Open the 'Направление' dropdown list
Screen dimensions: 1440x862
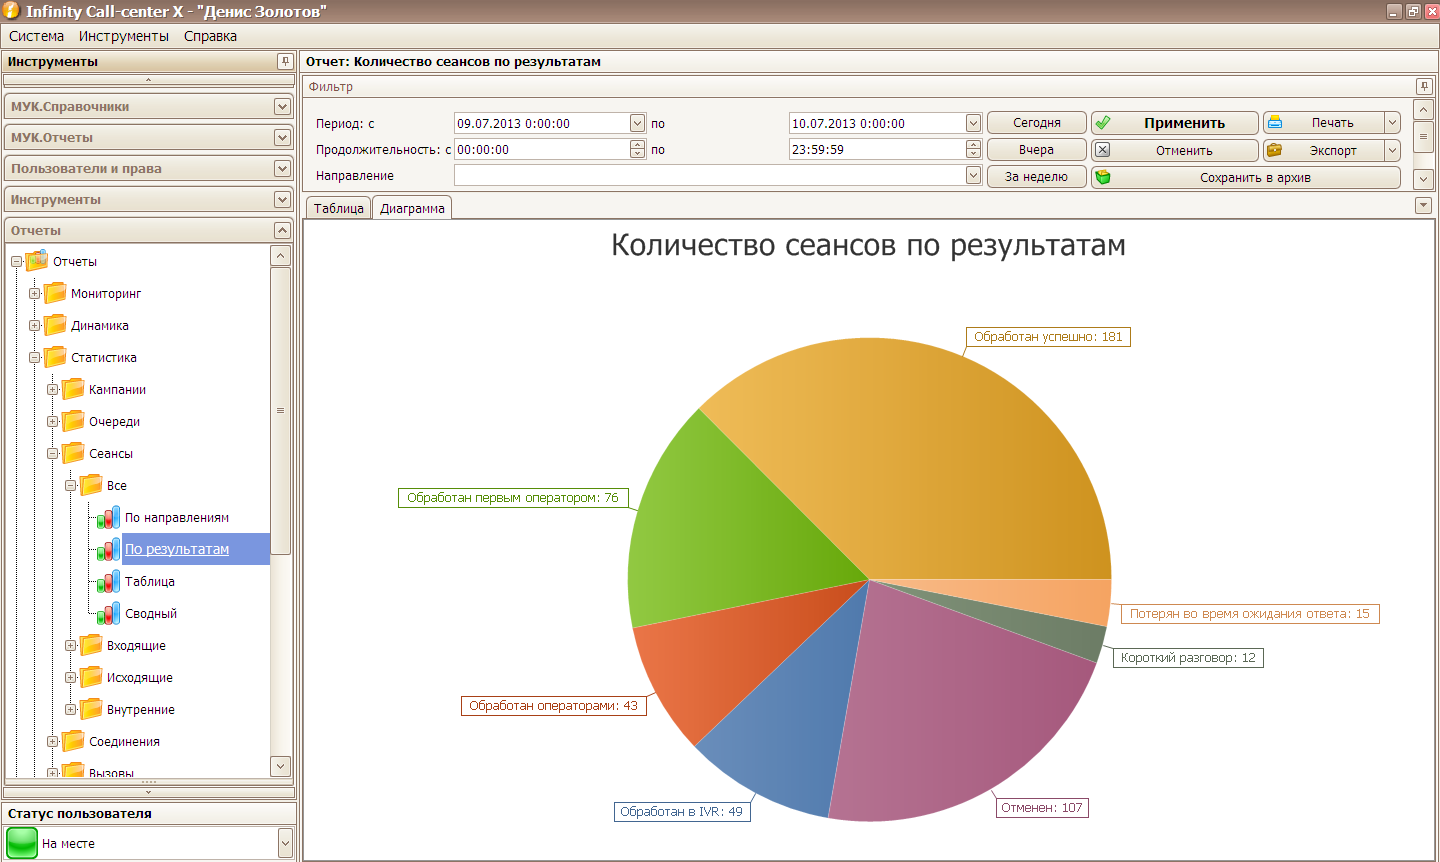point(973,176)
